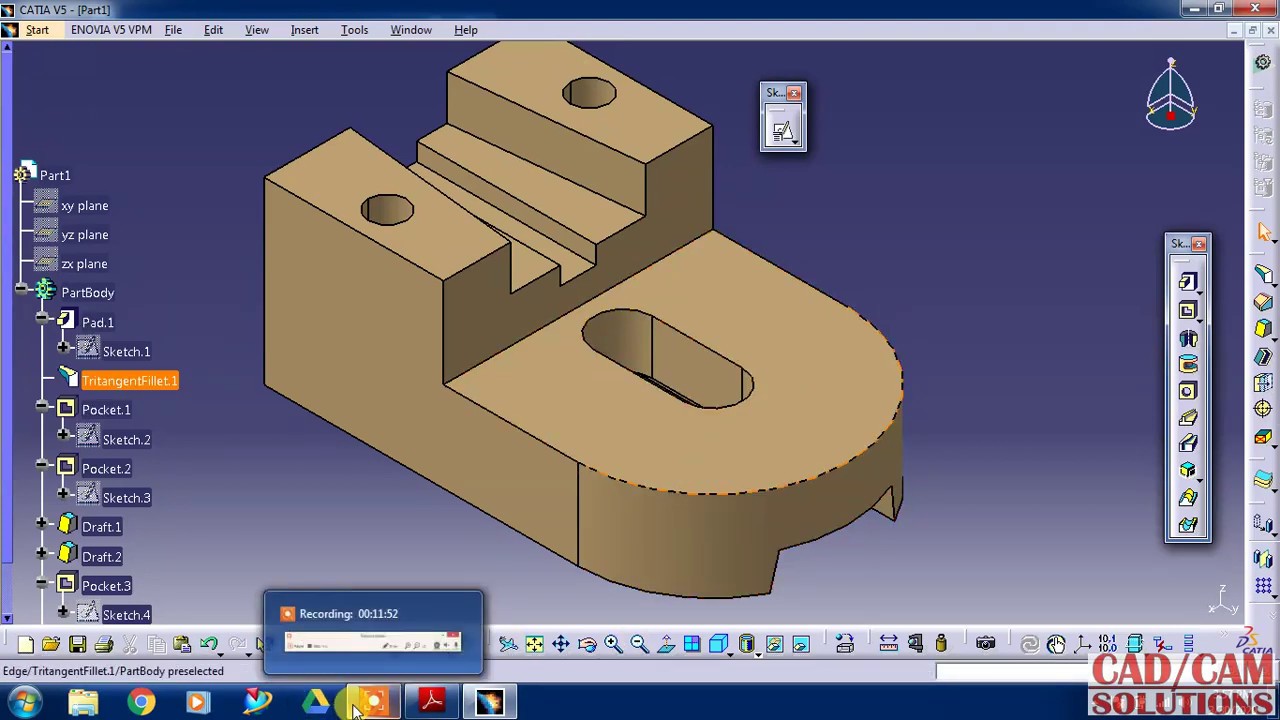Activate the Rotate view tool
Image resolution: width=1280 pixels, height=720 pixels.
coord(587,645)
